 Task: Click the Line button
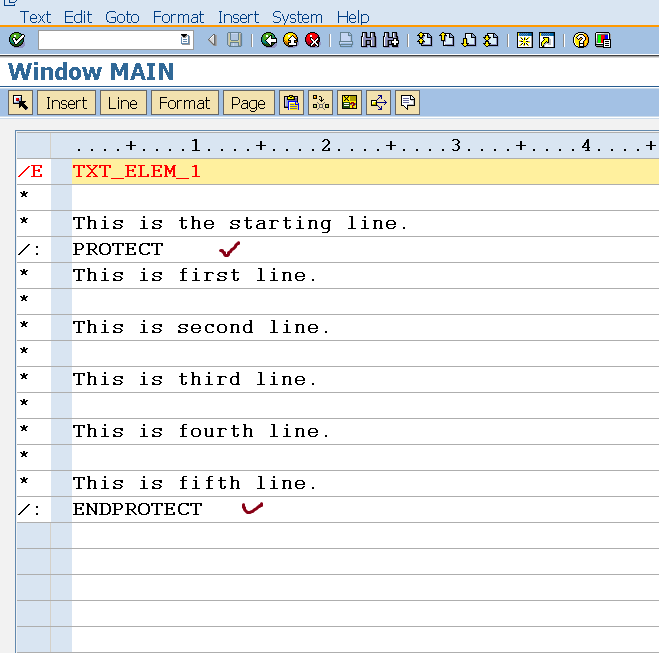click(x=123, y=103)
